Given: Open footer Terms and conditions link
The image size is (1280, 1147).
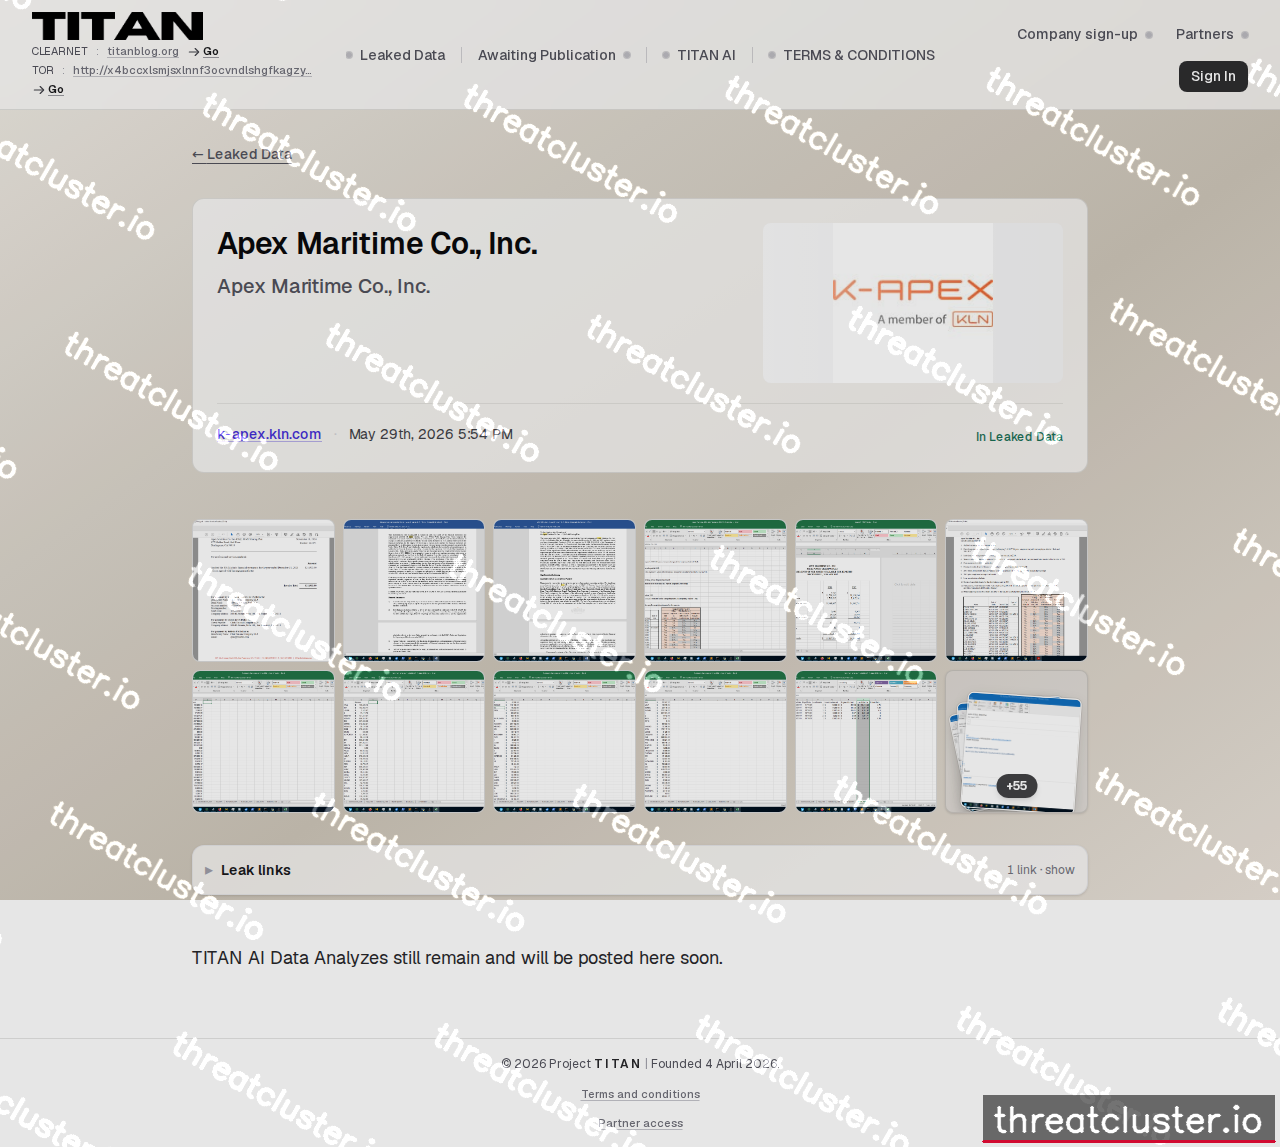Looking at the screenshot, I should tap(641, 1094).
